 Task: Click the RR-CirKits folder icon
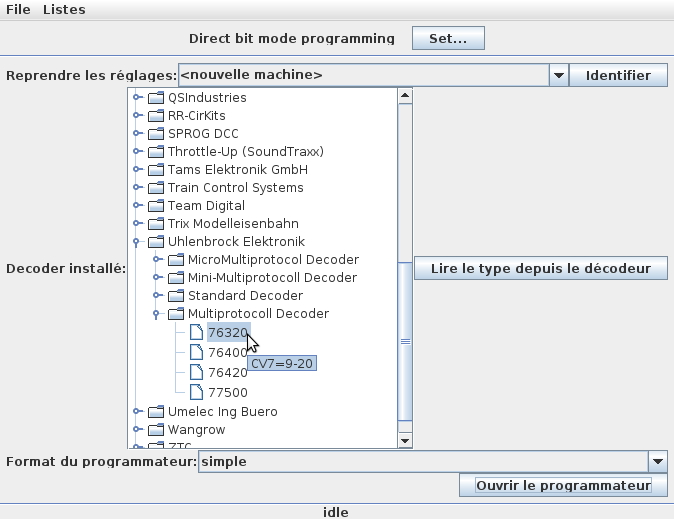156,116
